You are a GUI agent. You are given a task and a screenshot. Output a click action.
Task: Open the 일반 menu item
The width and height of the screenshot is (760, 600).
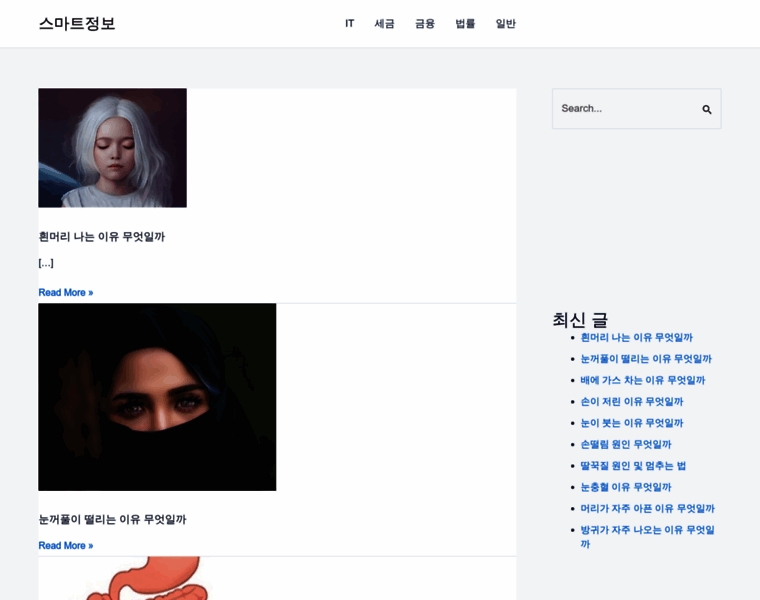click(x=506, y=23)
